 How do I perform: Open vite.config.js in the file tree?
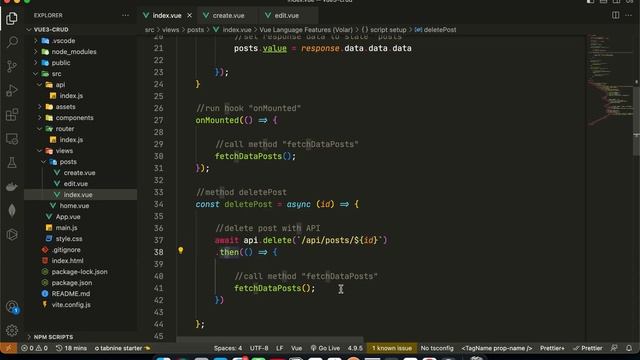(81, 305)
